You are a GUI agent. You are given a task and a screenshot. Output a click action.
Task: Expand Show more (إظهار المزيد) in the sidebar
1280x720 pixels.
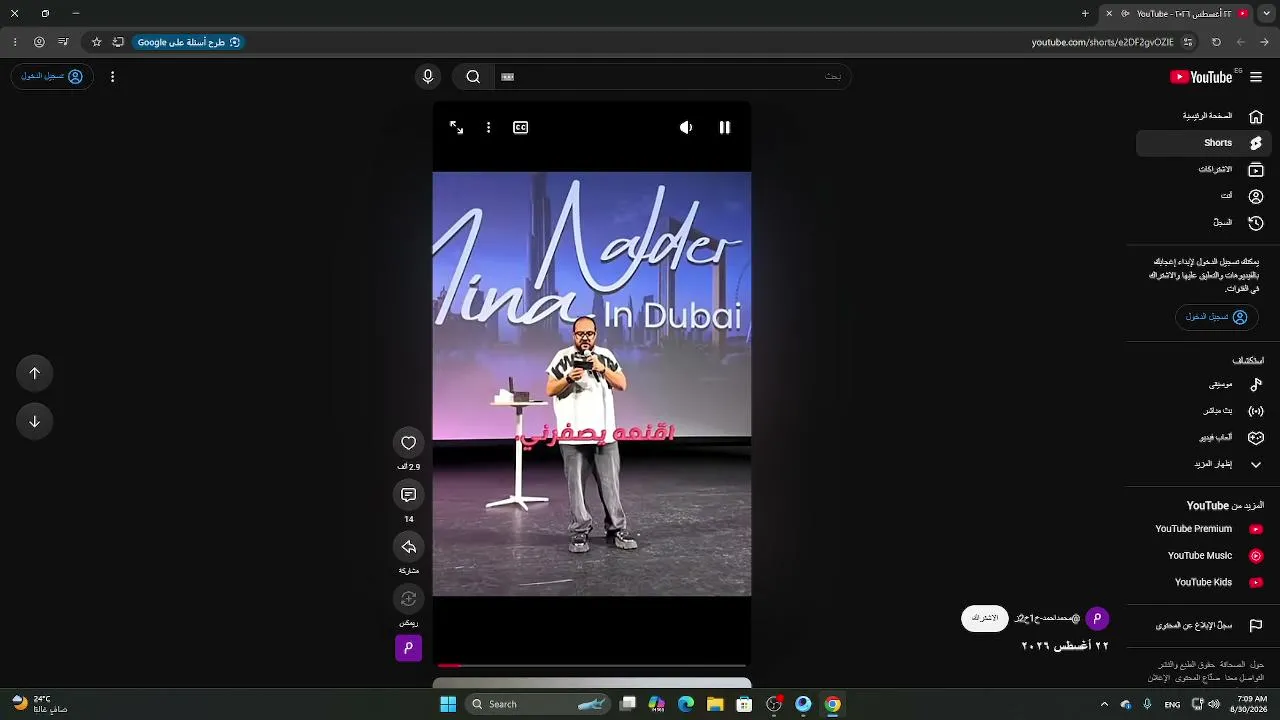(x=1204, y=464)
